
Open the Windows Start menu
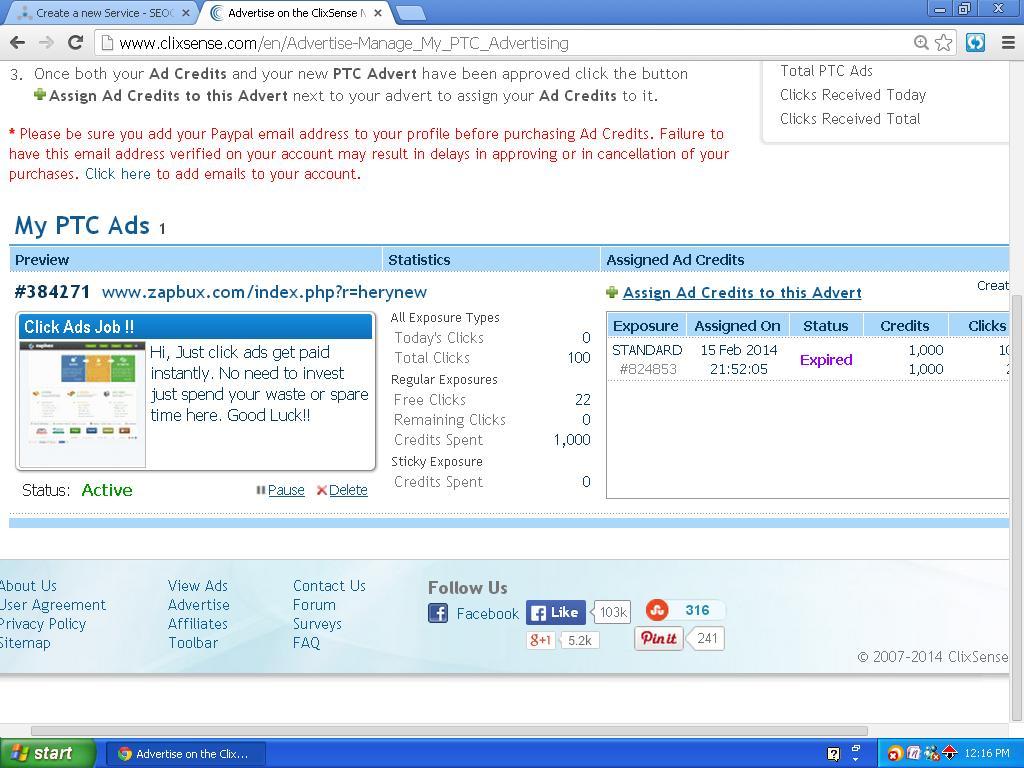pyautogui.click(x=47, y=753)
